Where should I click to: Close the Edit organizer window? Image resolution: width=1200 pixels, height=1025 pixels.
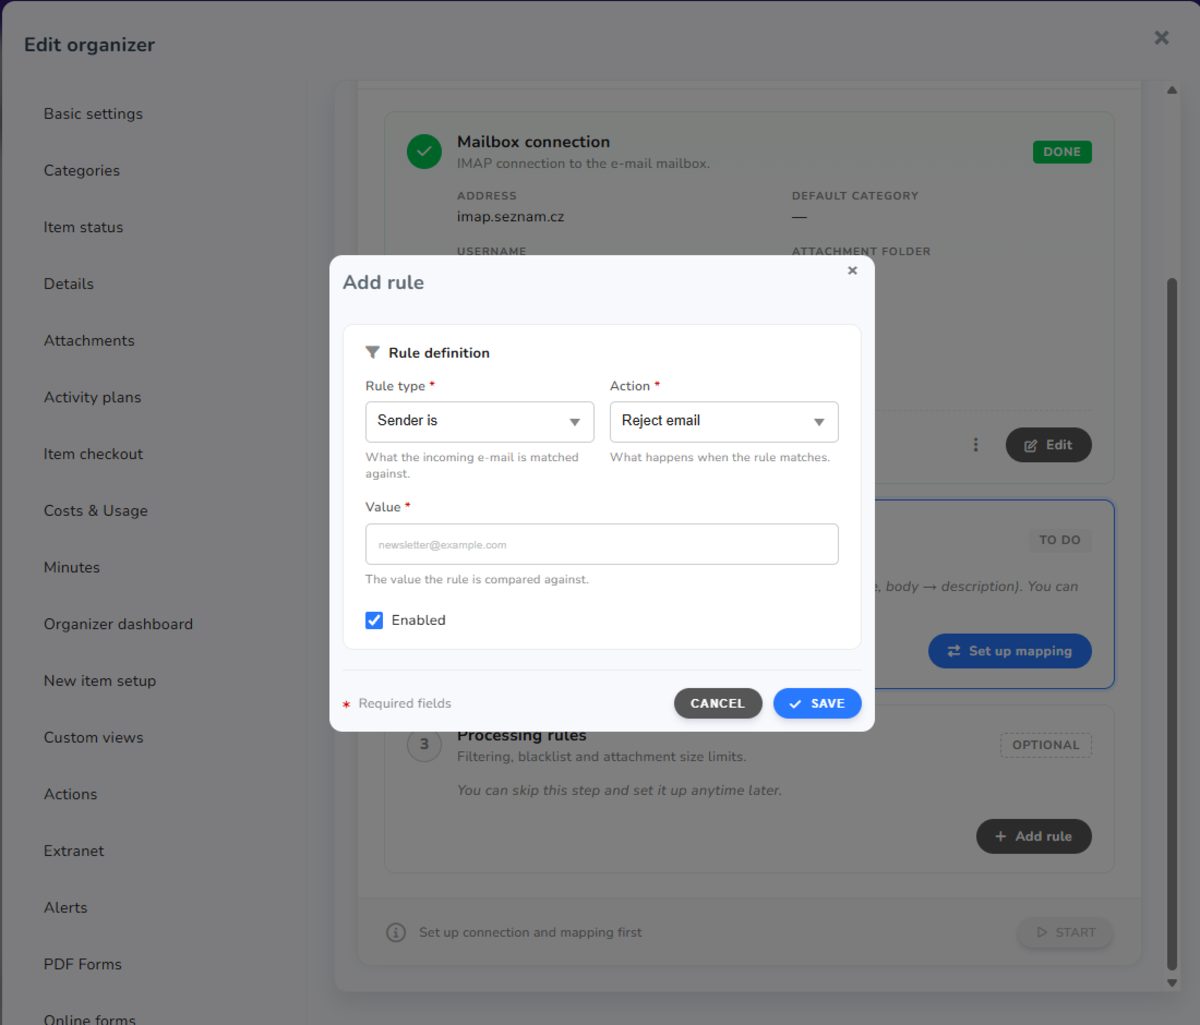[1161, 37]
